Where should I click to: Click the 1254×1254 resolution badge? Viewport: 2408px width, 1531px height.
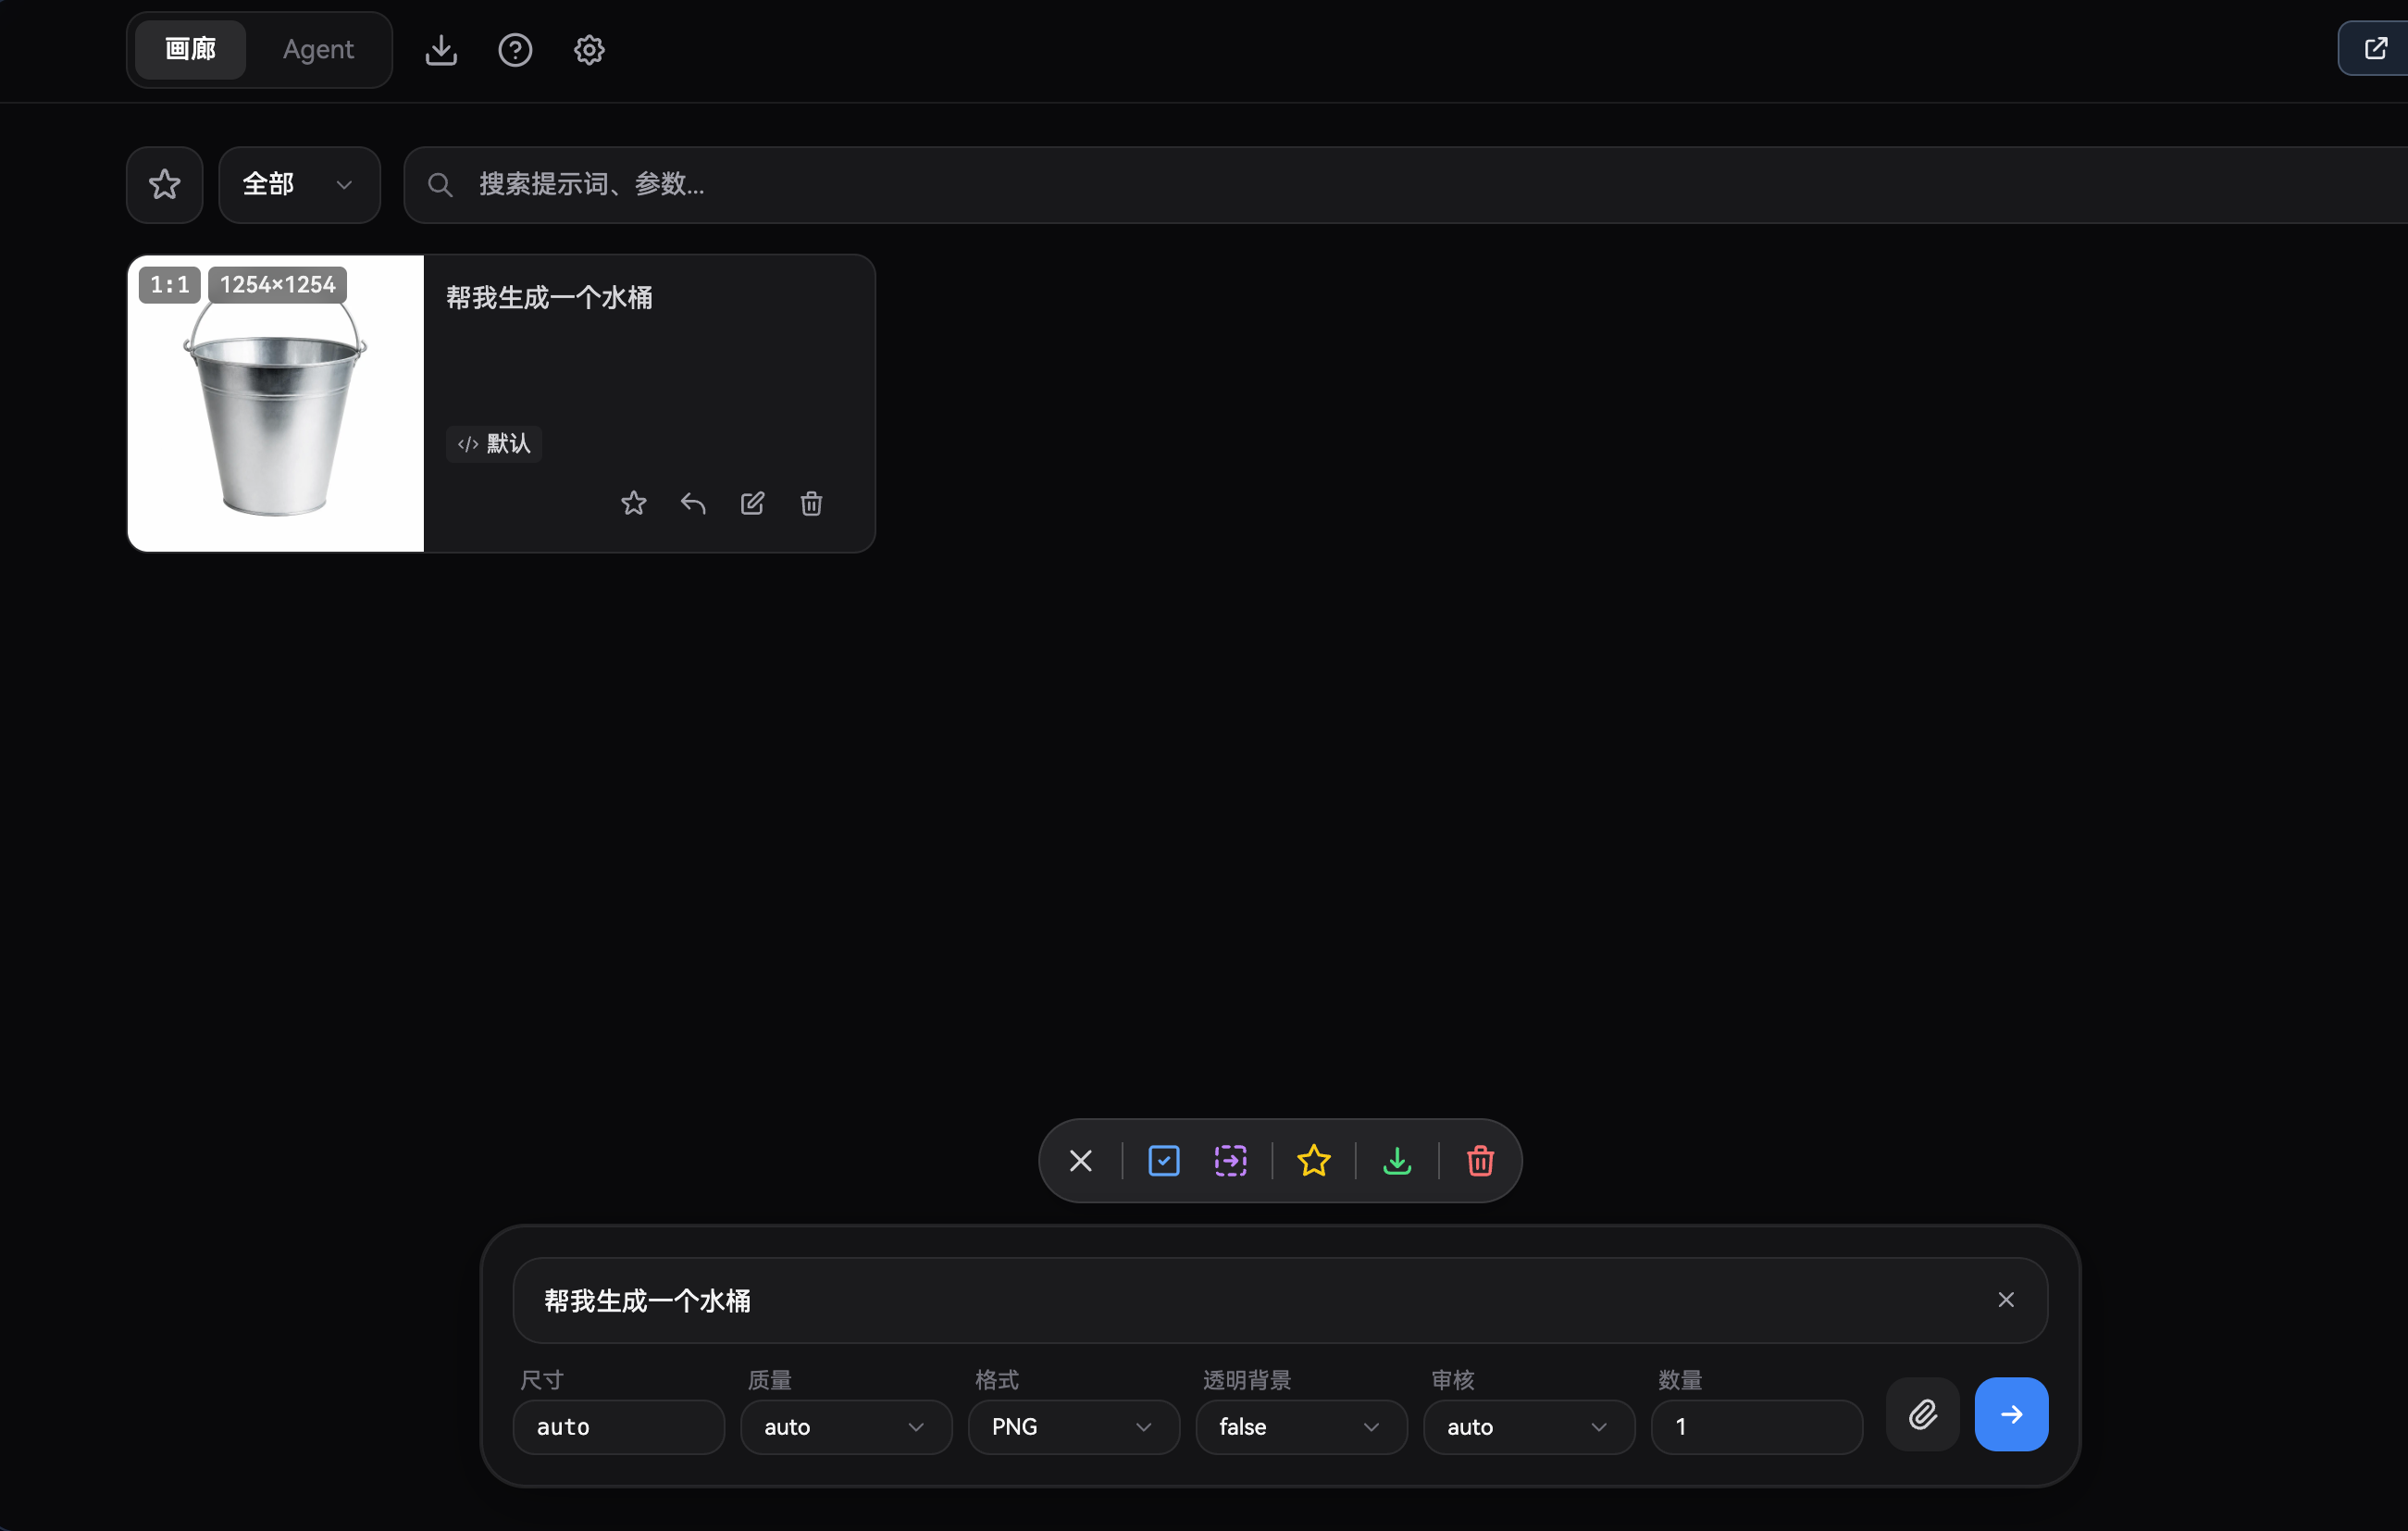click(278, 285)
